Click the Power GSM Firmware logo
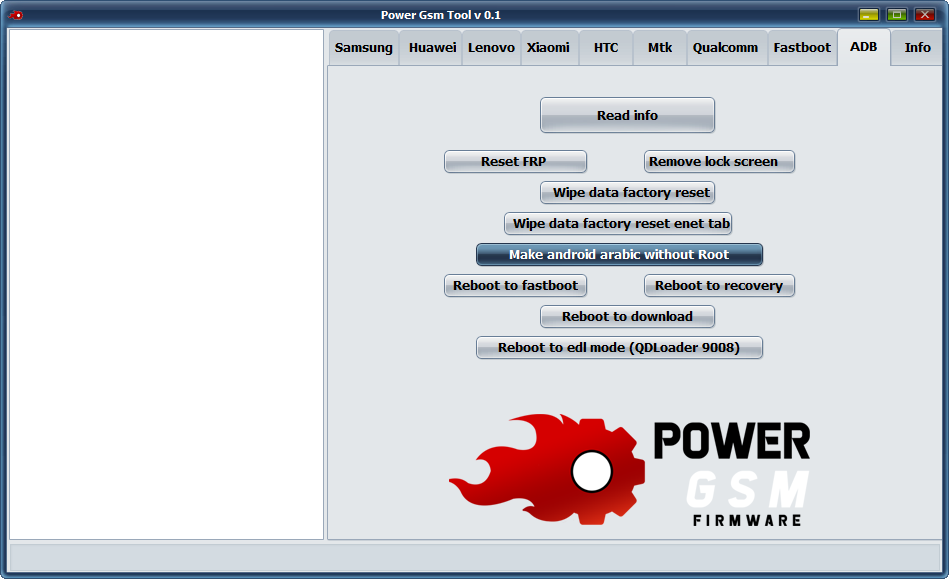The width and height of the screenshot is (949, 579). [630, 465]
